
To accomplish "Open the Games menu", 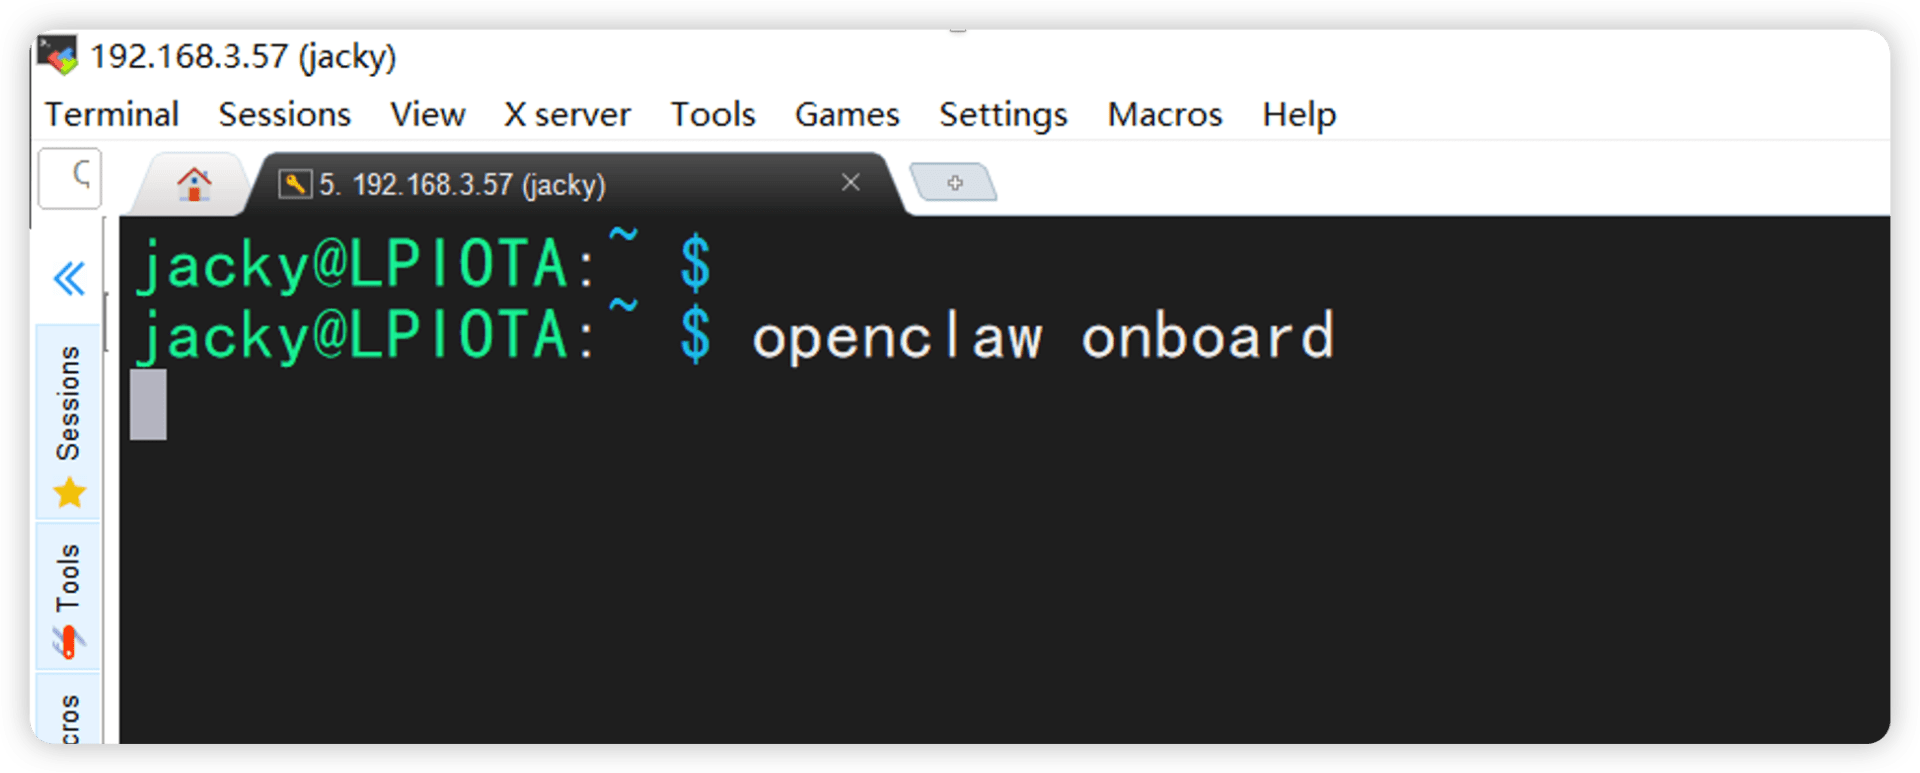I will (x=847, y=114).
